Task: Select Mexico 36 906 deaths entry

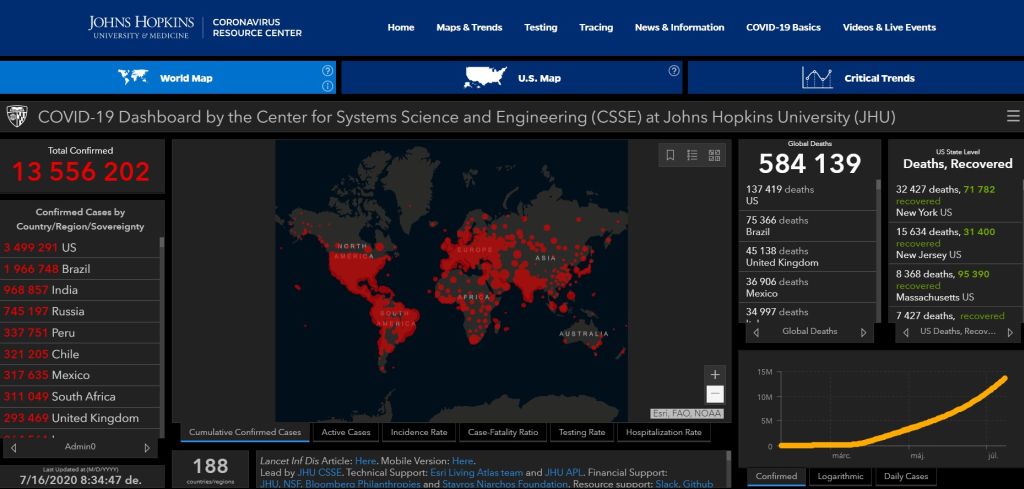Action: tap(807, 287)
